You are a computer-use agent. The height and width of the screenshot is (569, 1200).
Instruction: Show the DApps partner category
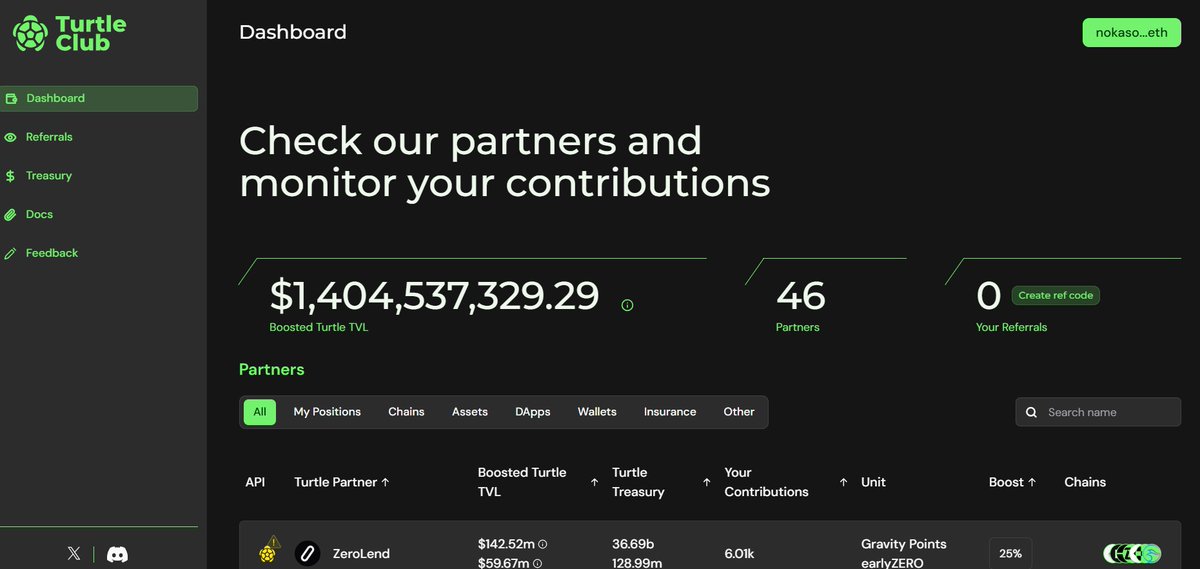[533, 412]
